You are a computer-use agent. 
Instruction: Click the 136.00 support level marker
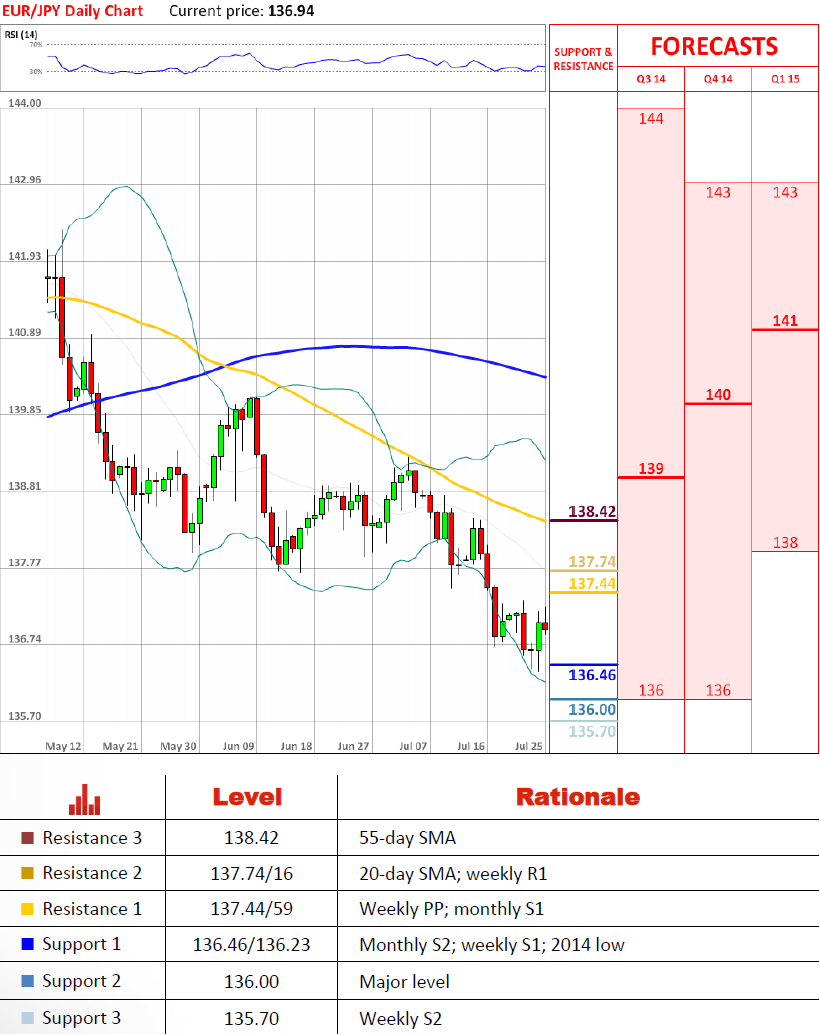592,710
